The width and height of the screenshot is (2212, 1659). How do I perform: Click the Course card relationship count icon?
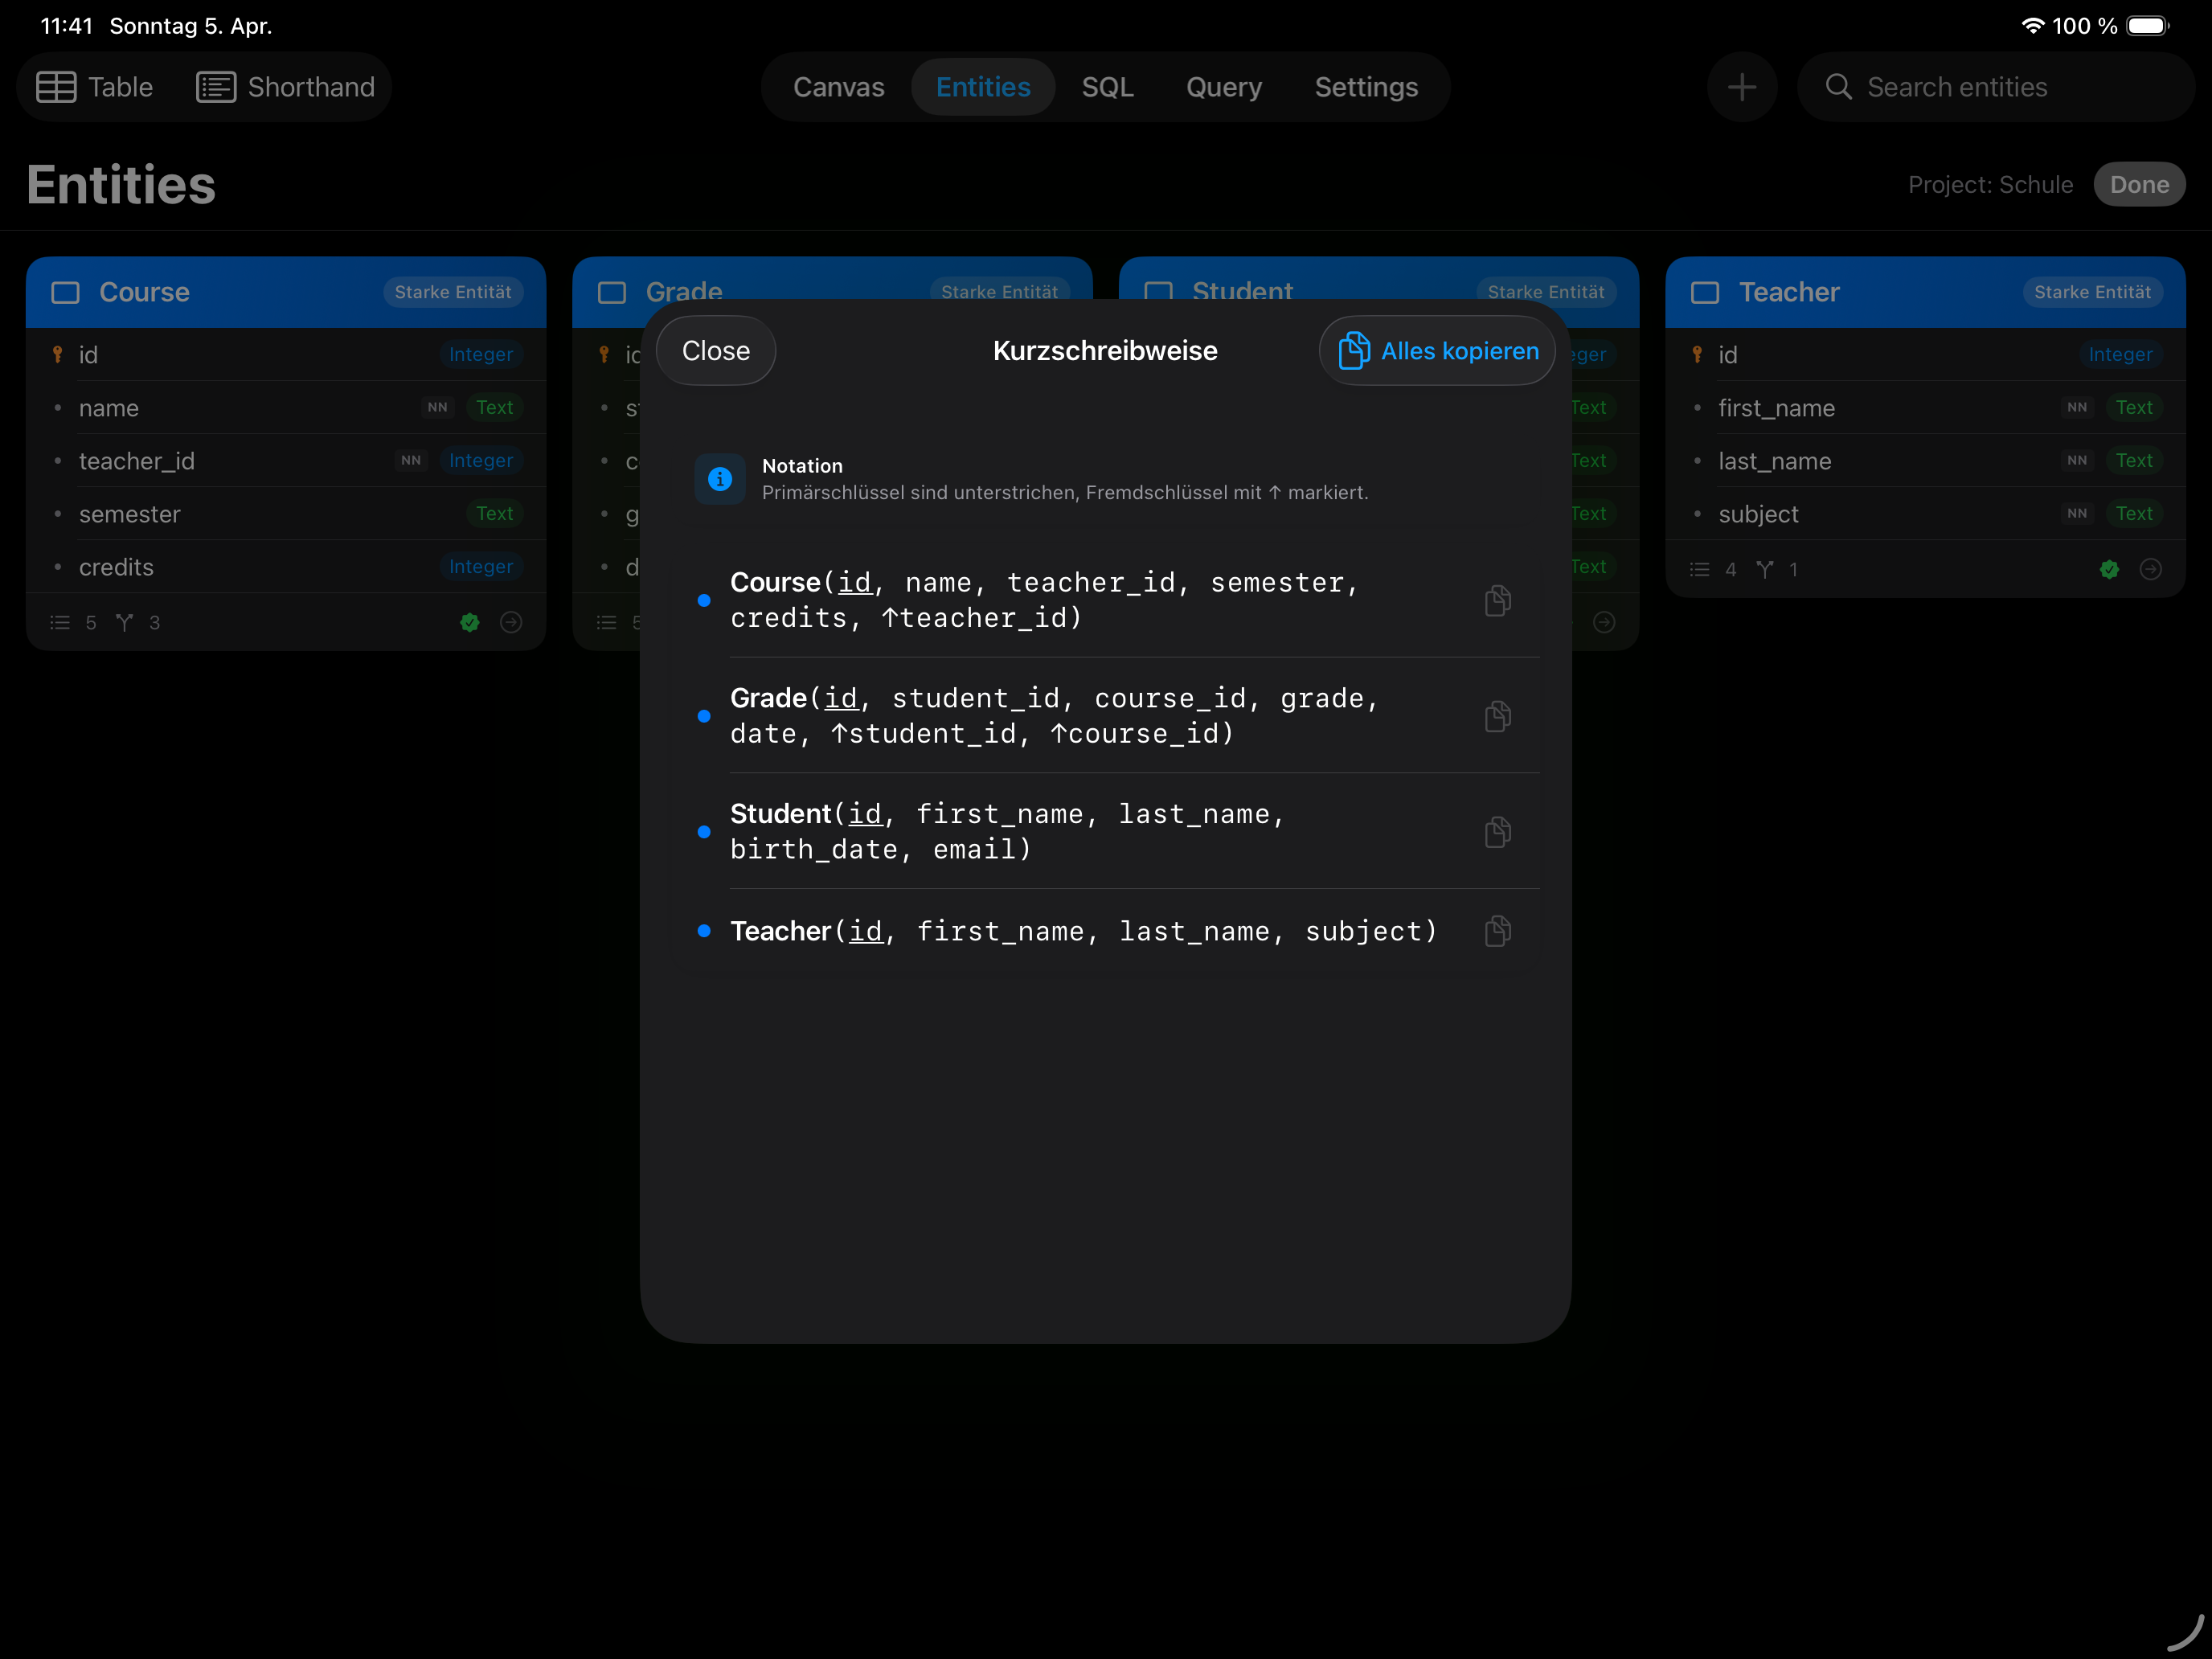124,622
